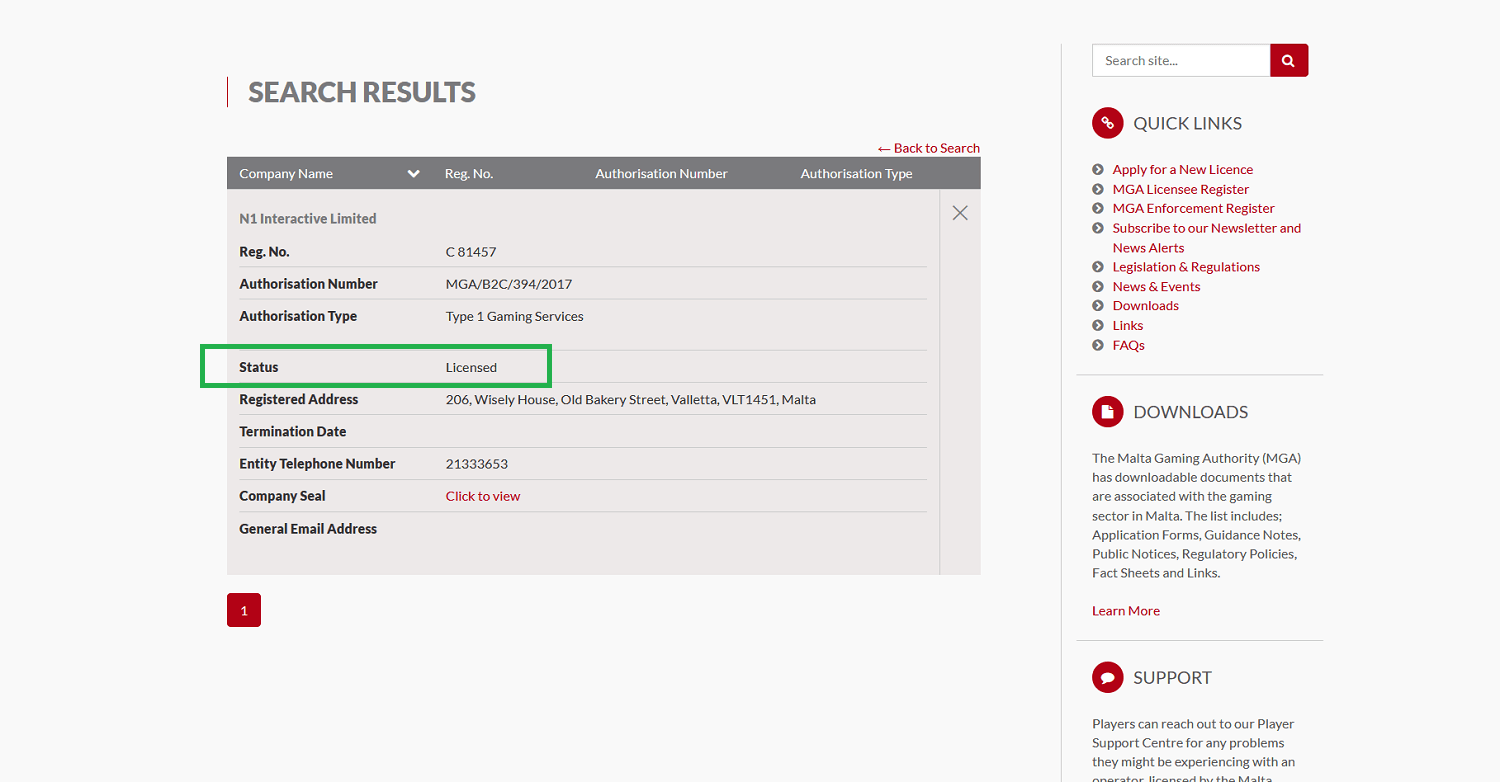Open the FAQs link
1500x782 pixels.
click(1129, 344)
